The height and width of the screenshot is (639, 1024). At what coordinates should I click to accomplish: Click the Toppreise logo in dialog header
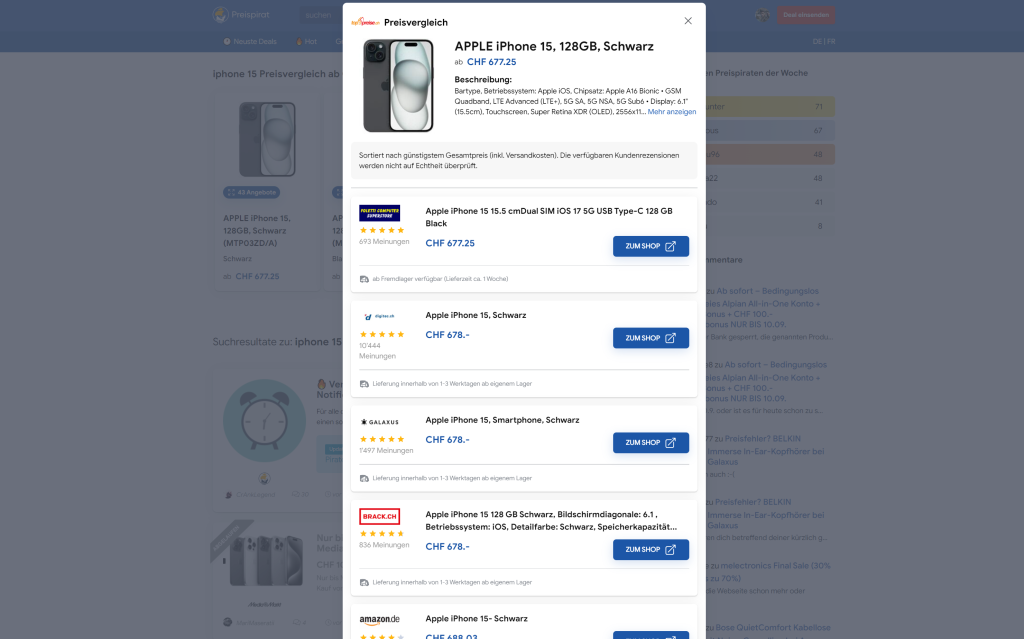click(x=365, y=22)
